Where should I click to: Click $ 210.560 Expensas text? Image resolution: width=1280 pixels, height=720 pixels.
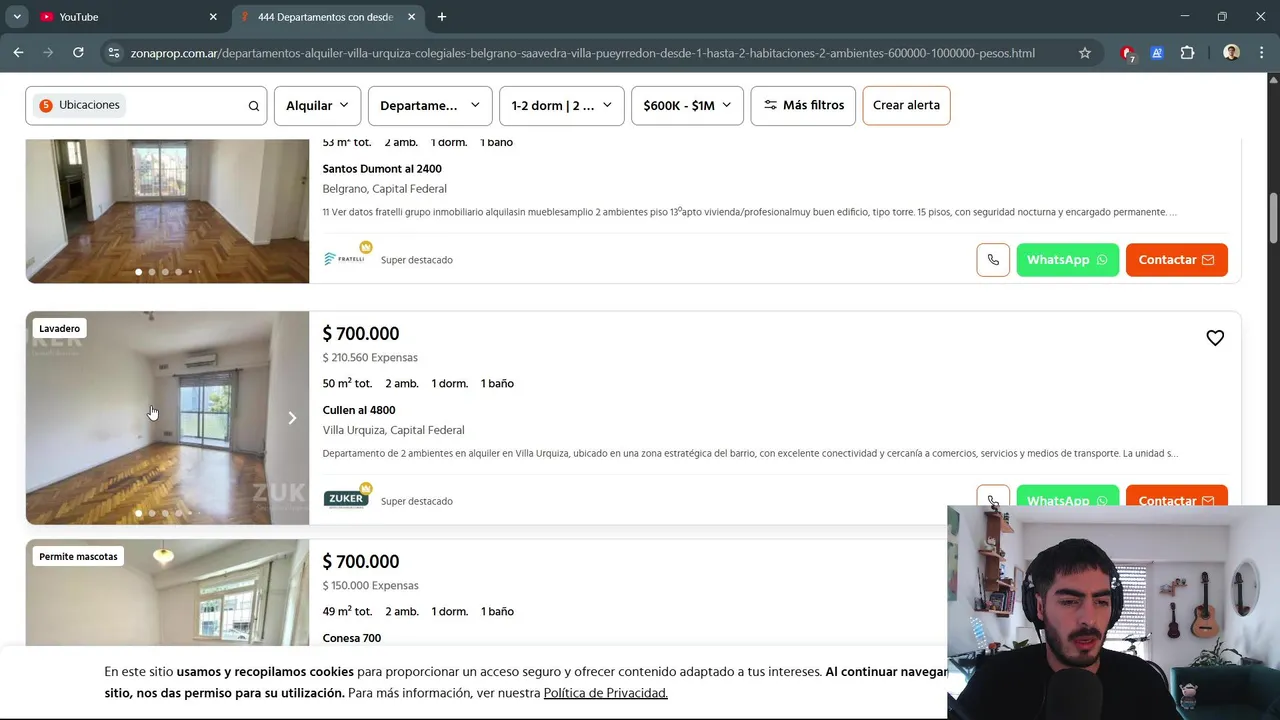click(370, 358)
